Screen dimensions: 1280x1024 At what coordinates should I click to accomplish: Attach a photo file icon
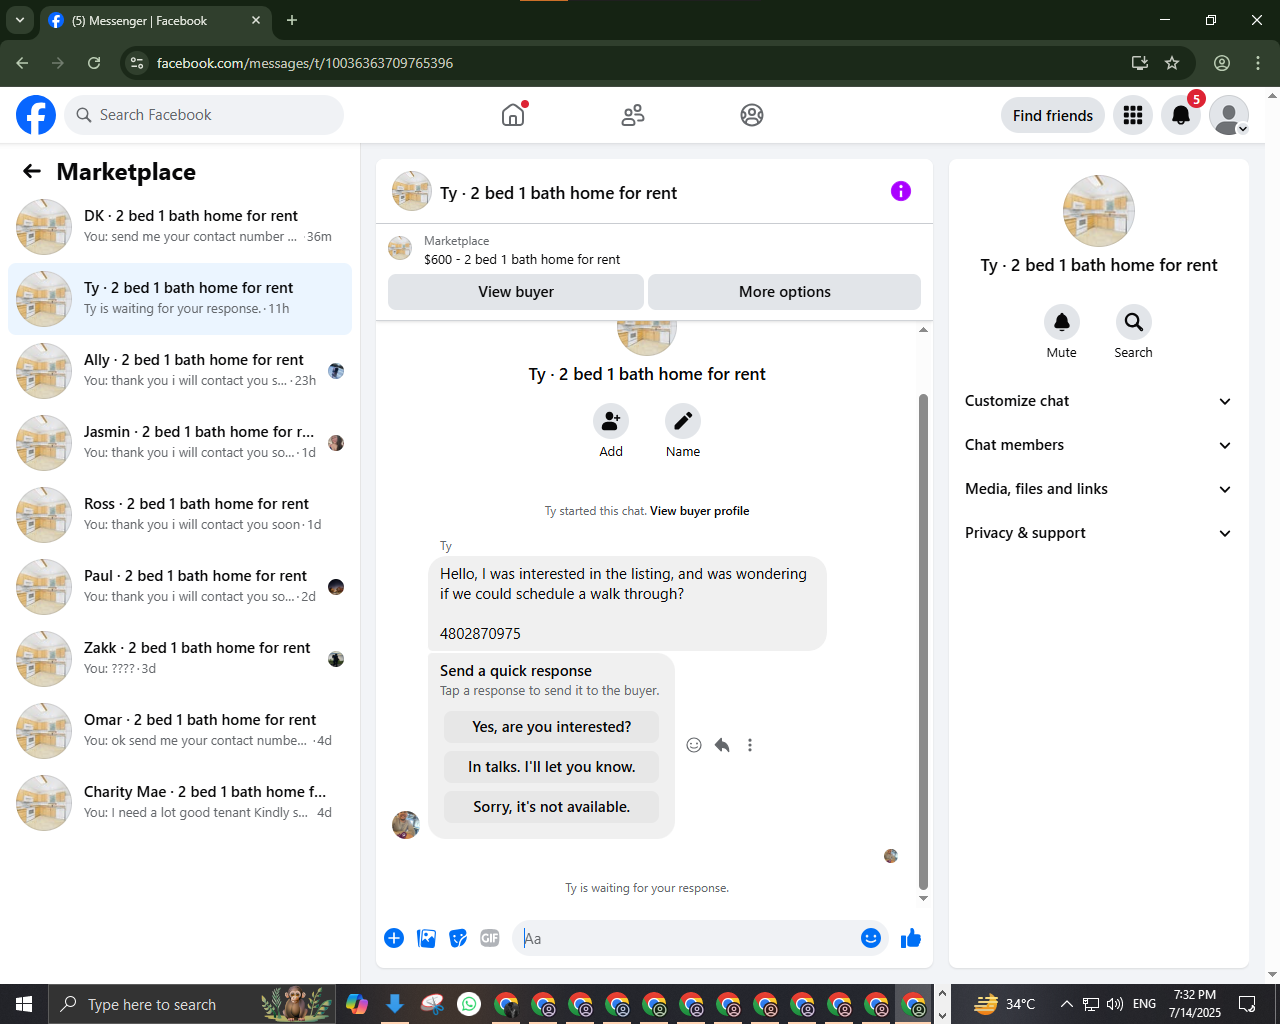(x=427, y=938)
